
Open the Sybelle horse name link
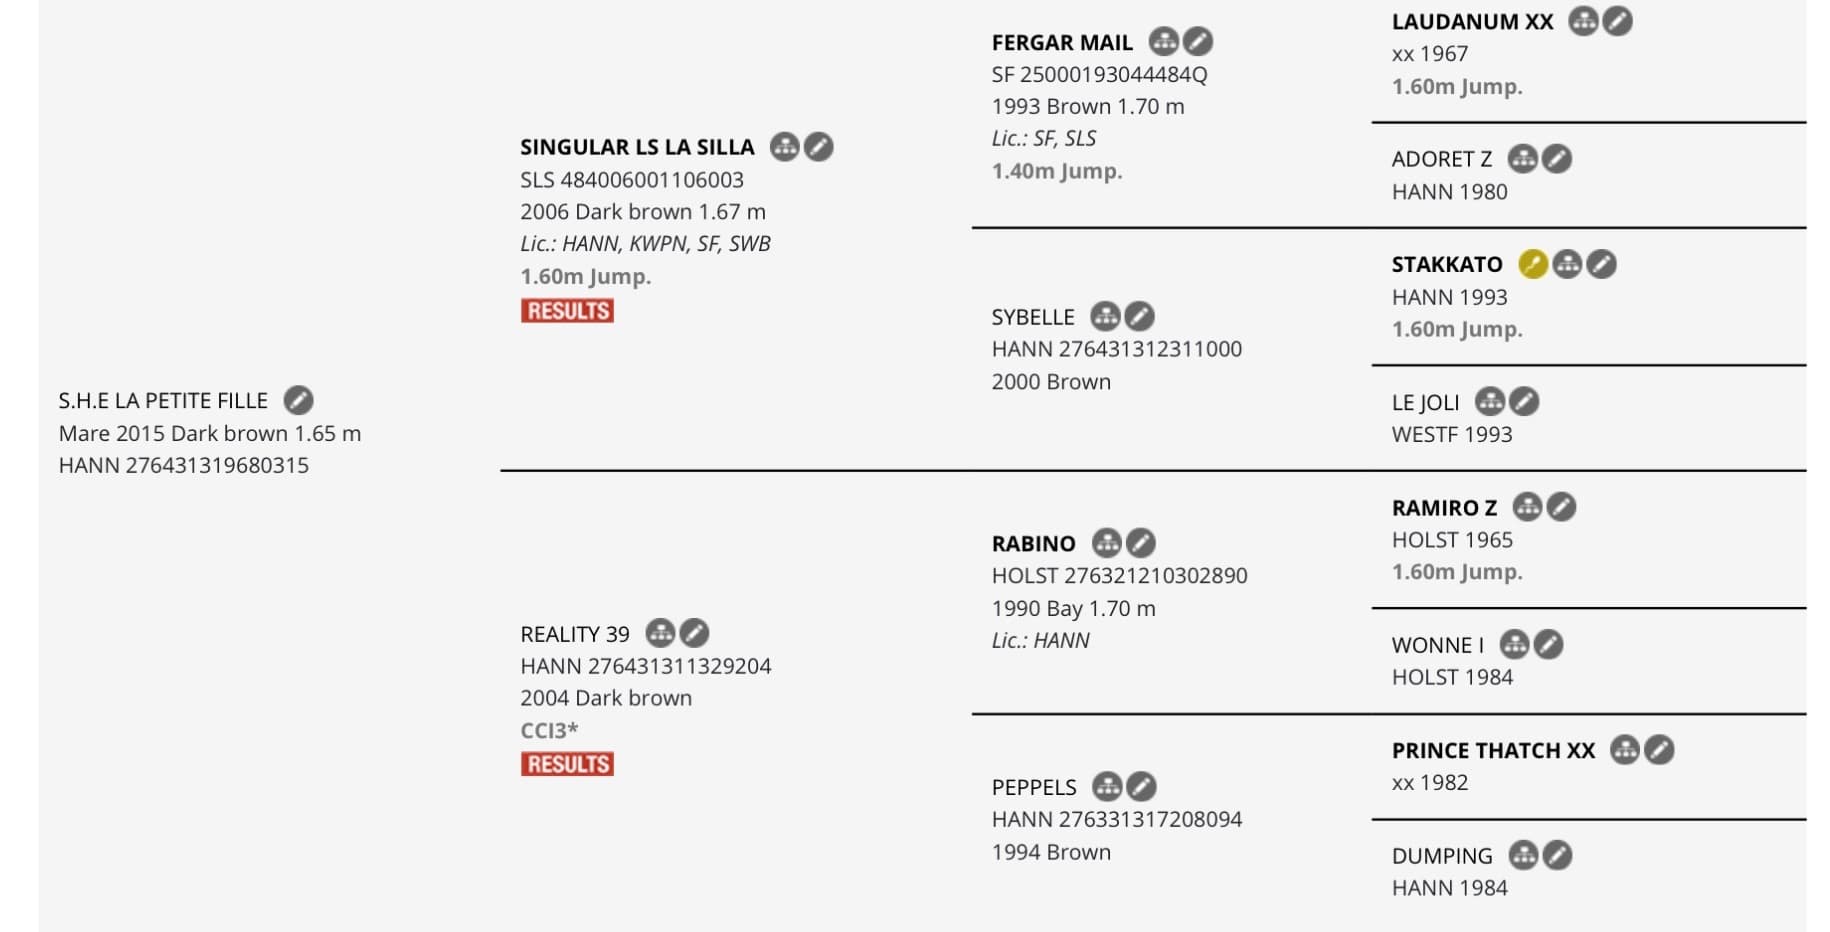1033,317
